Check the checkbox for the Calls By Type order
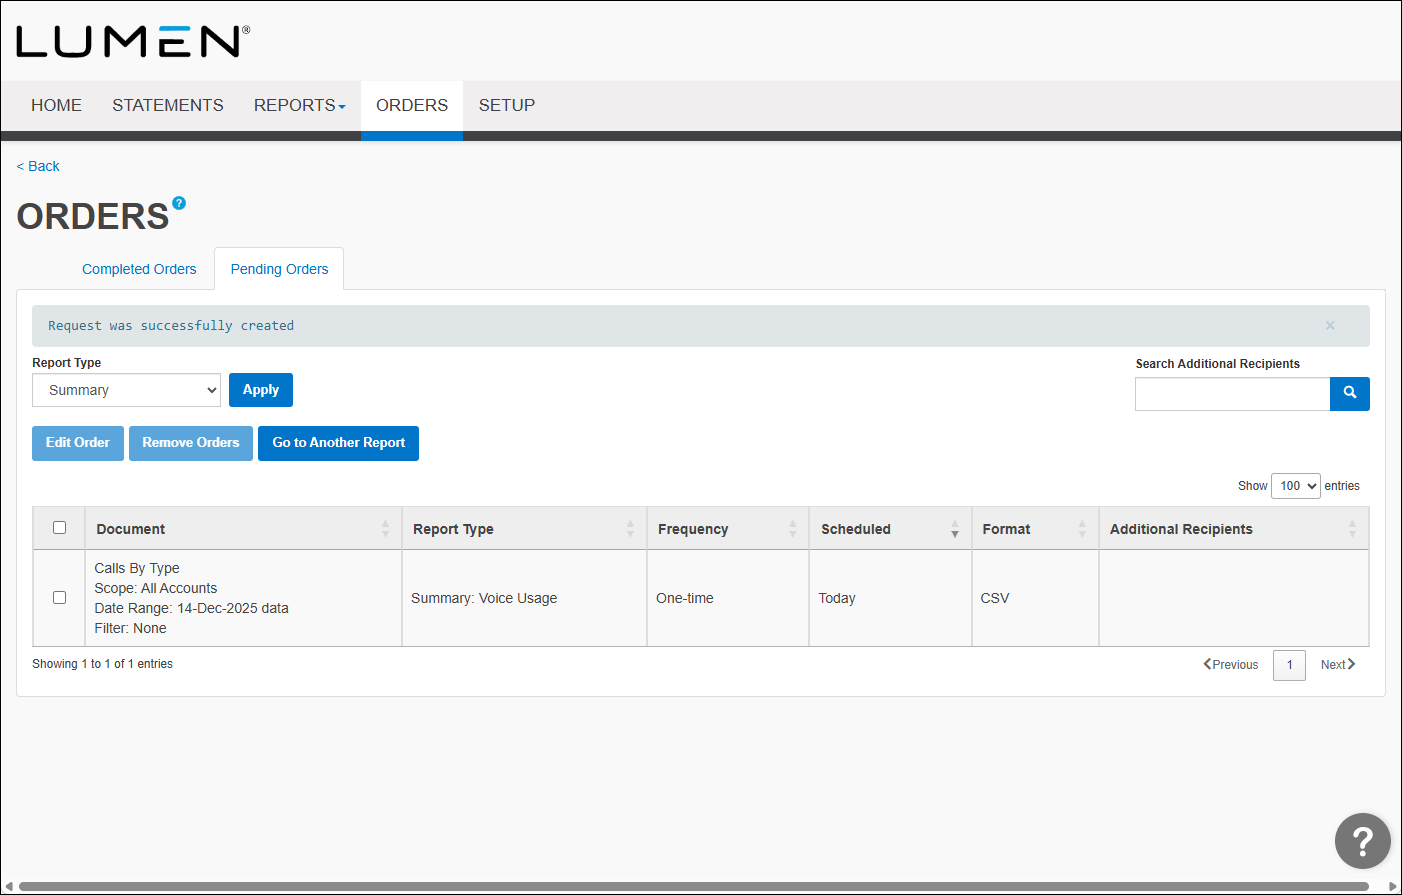The width and height of the screenshot is (1402, 895). [59, 597]
